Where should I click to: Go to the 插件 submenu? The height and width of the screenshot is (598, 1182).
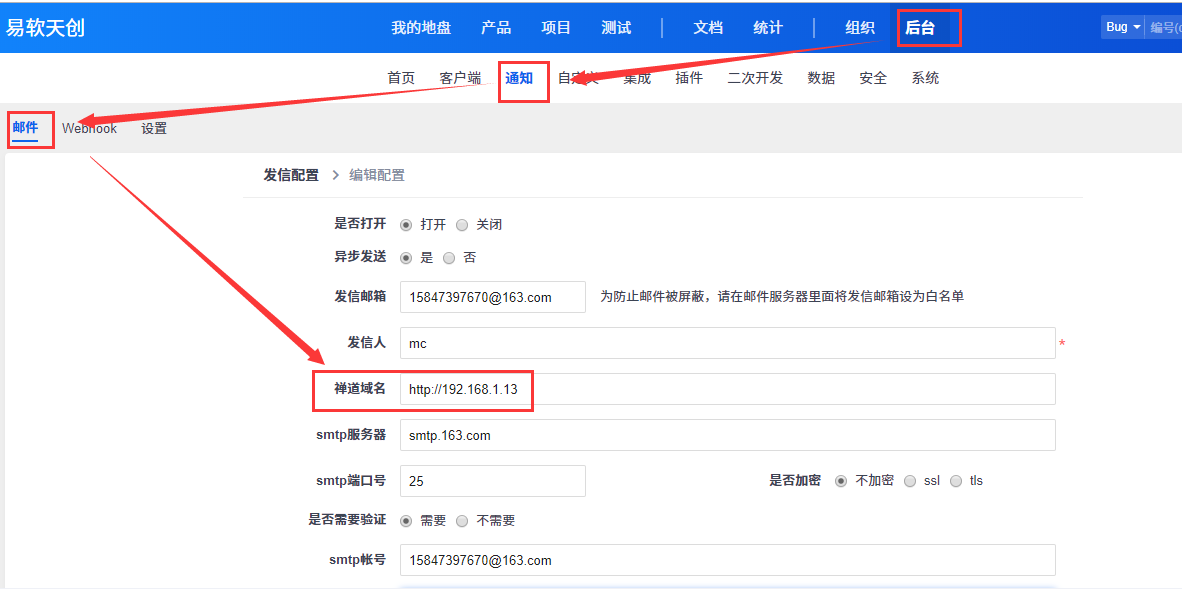689,78
